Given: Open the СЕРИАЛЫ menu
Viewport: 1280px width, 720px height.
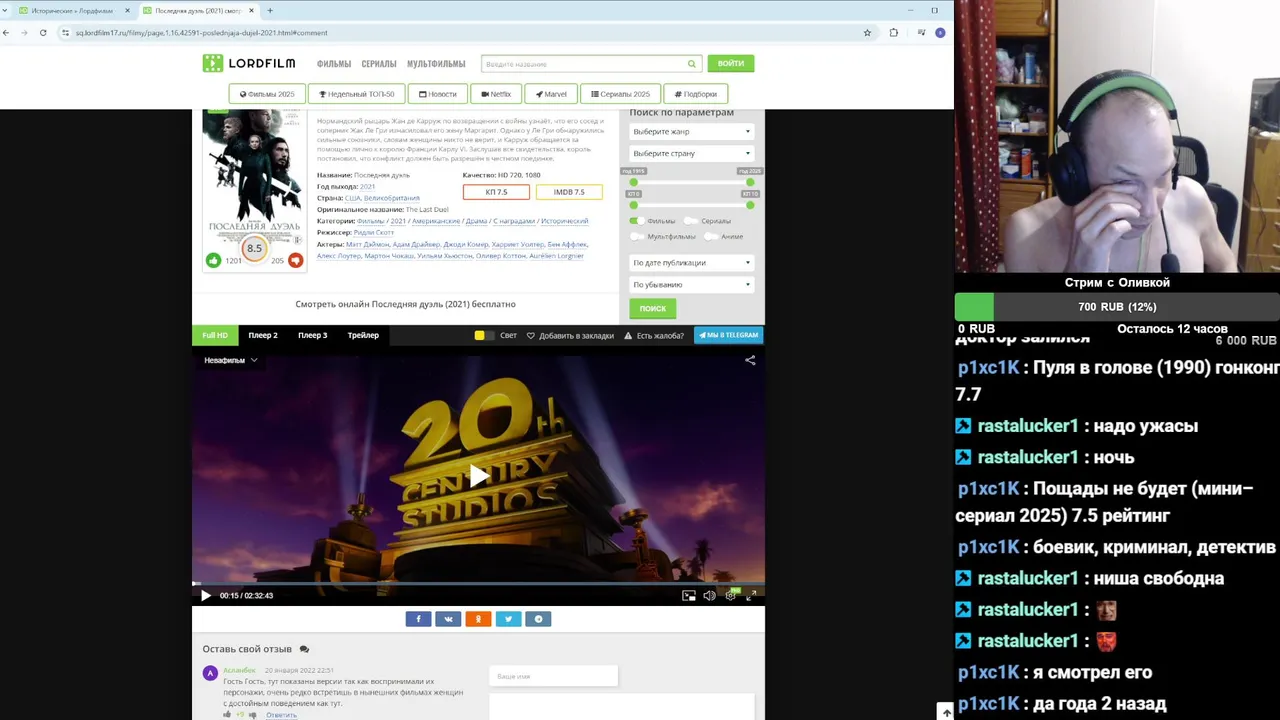Looking at the screenshot, I should click(379, 64).
